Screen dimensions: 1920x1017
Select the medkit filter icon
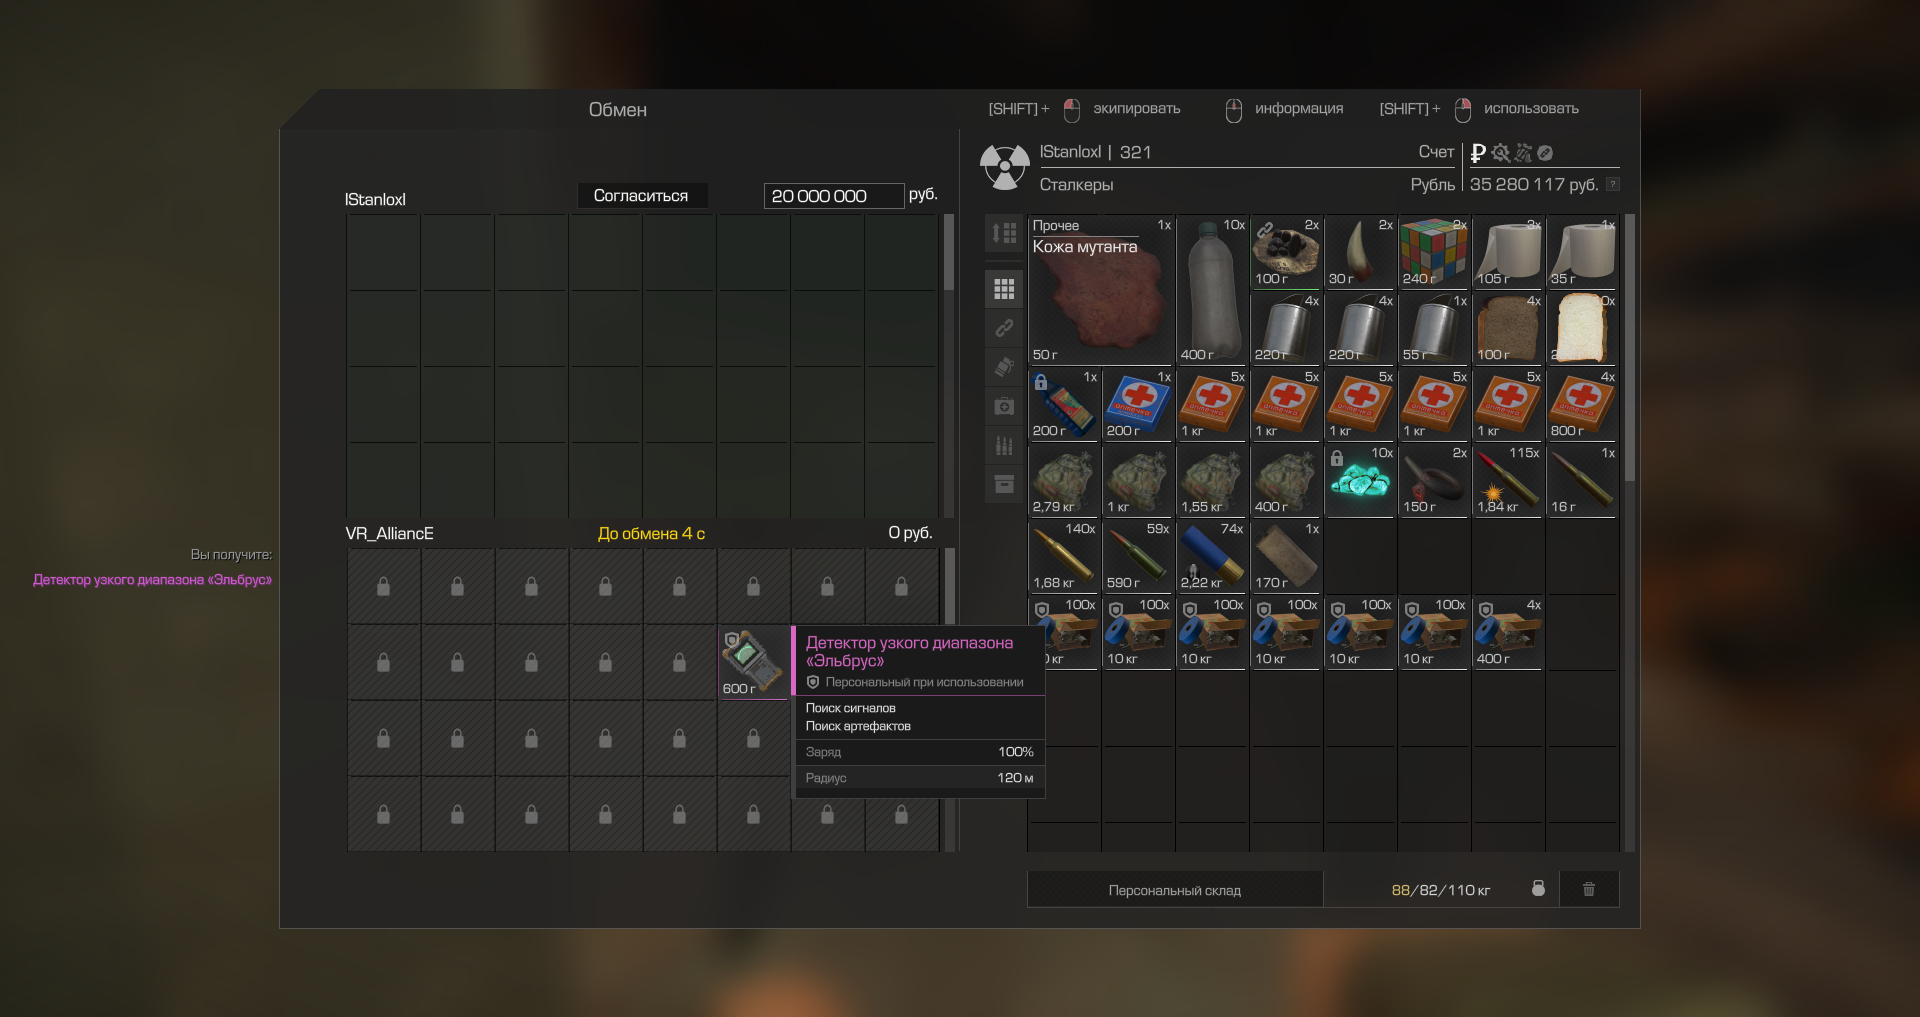(1004, 406)
